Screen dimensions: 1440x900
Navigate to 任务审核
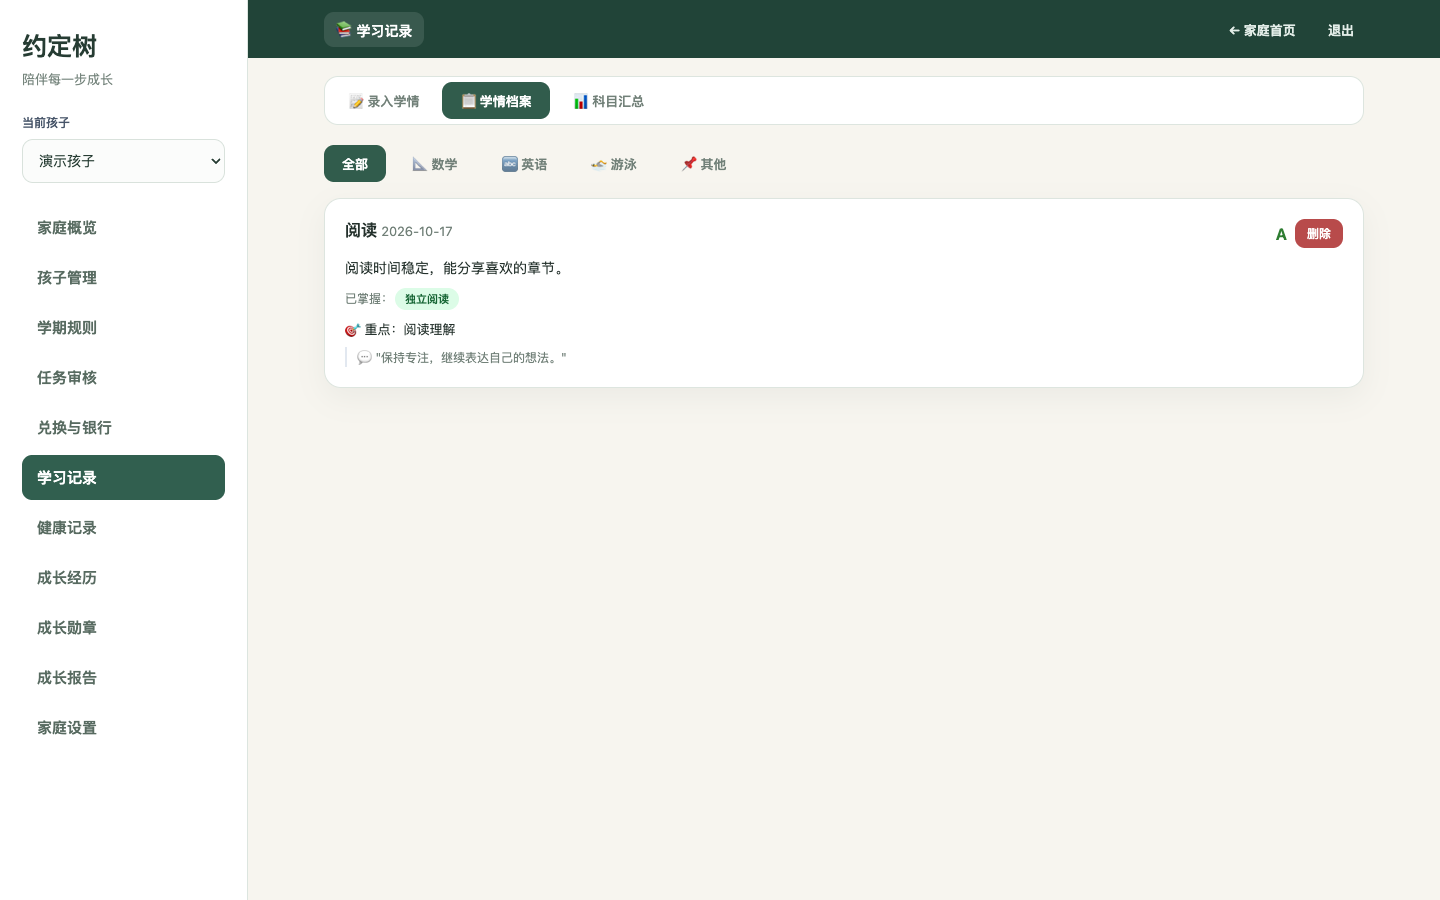pos(123,377)
